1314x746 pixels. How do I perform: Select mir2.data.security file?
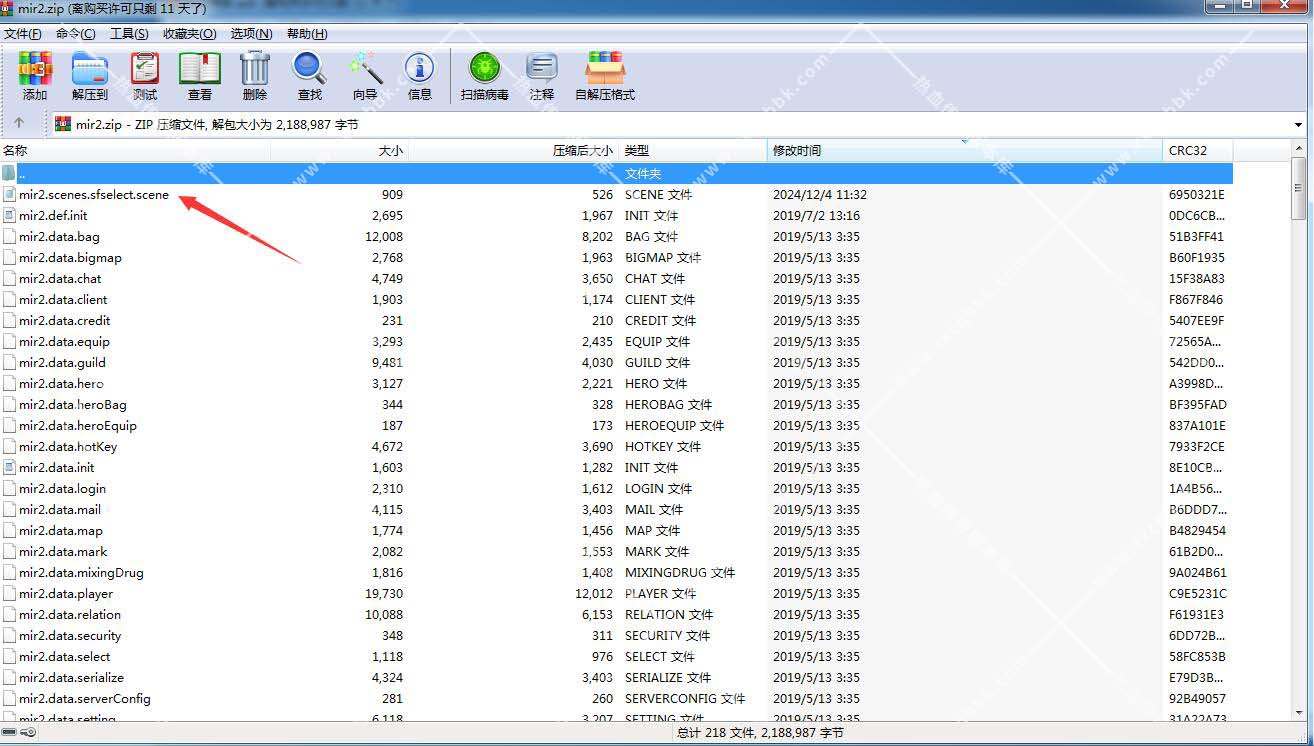point(70,635)
